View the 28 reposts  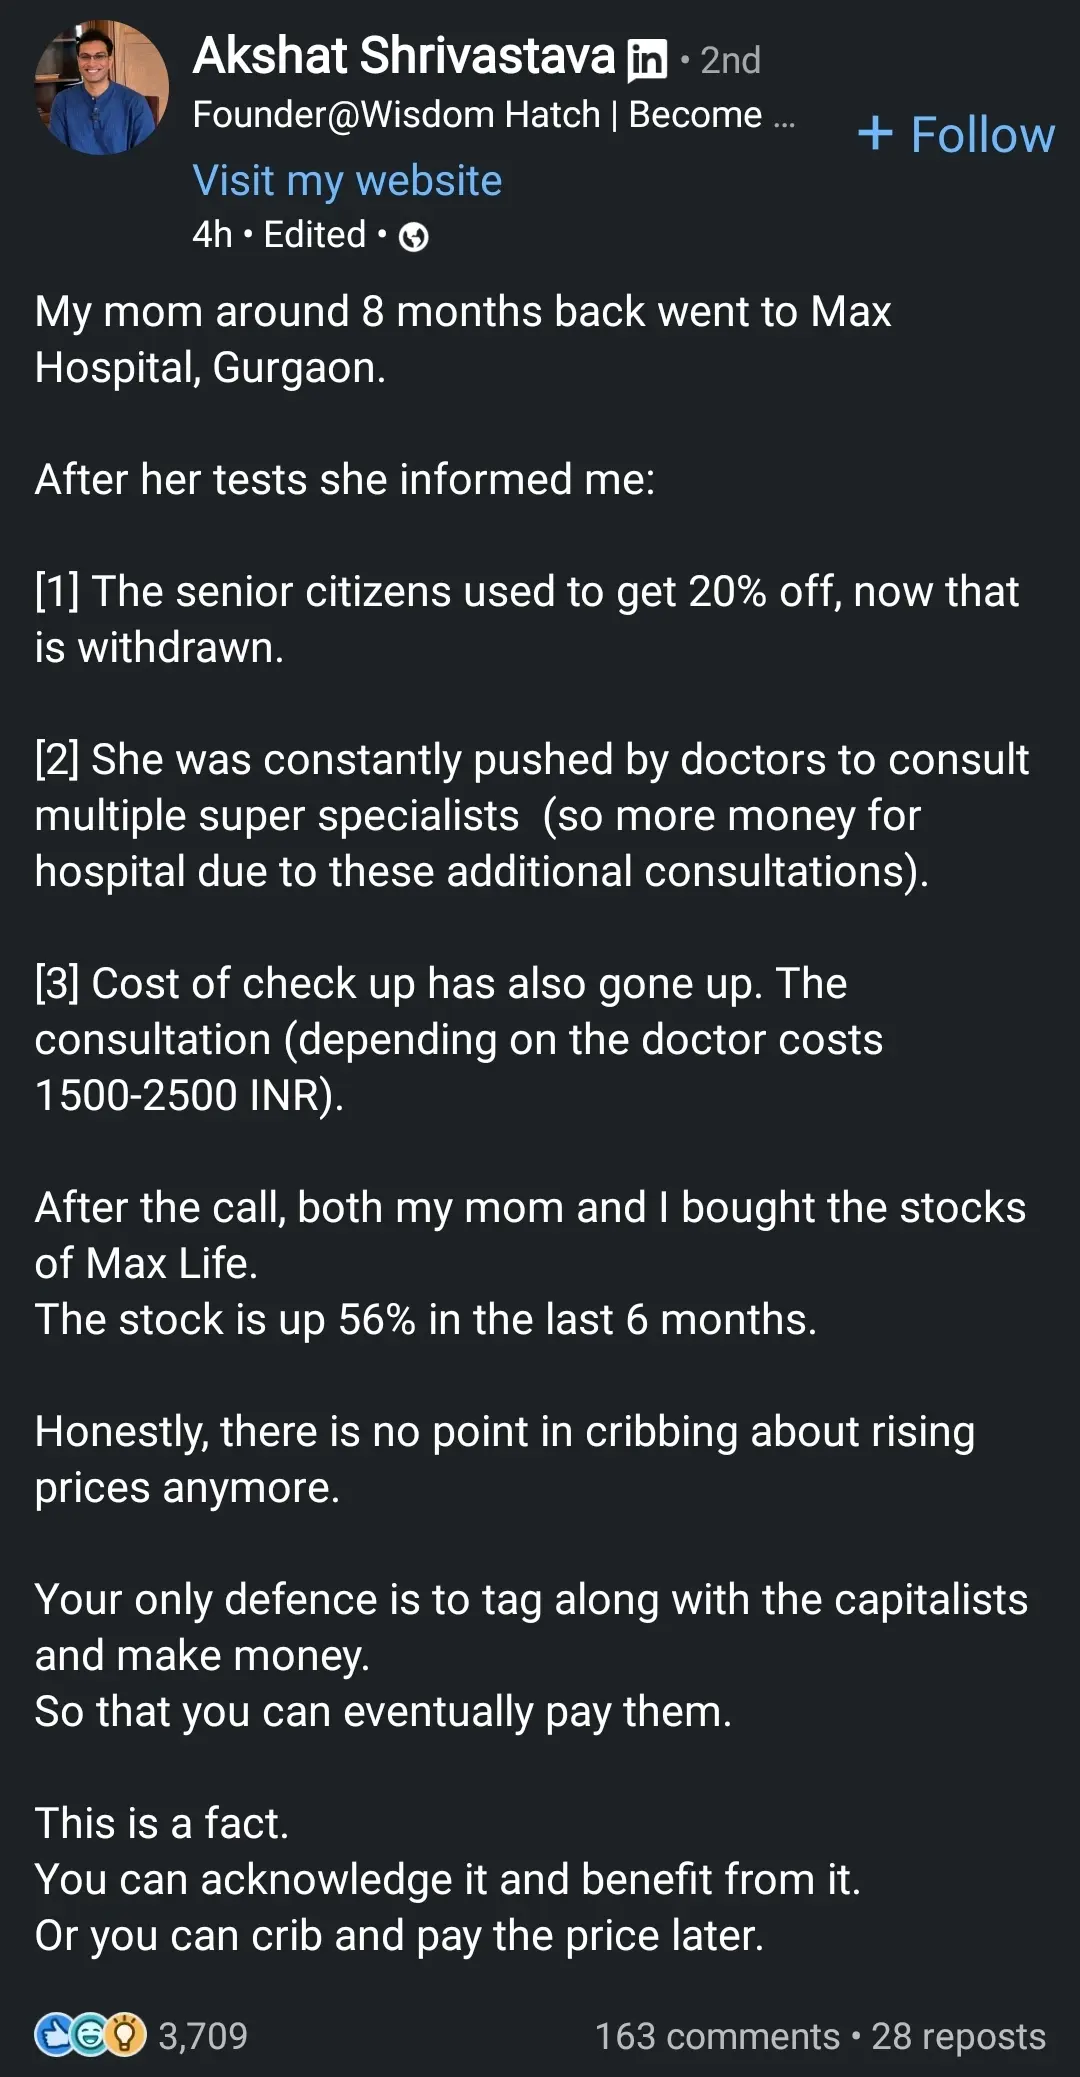click(x=958, y=2036)
